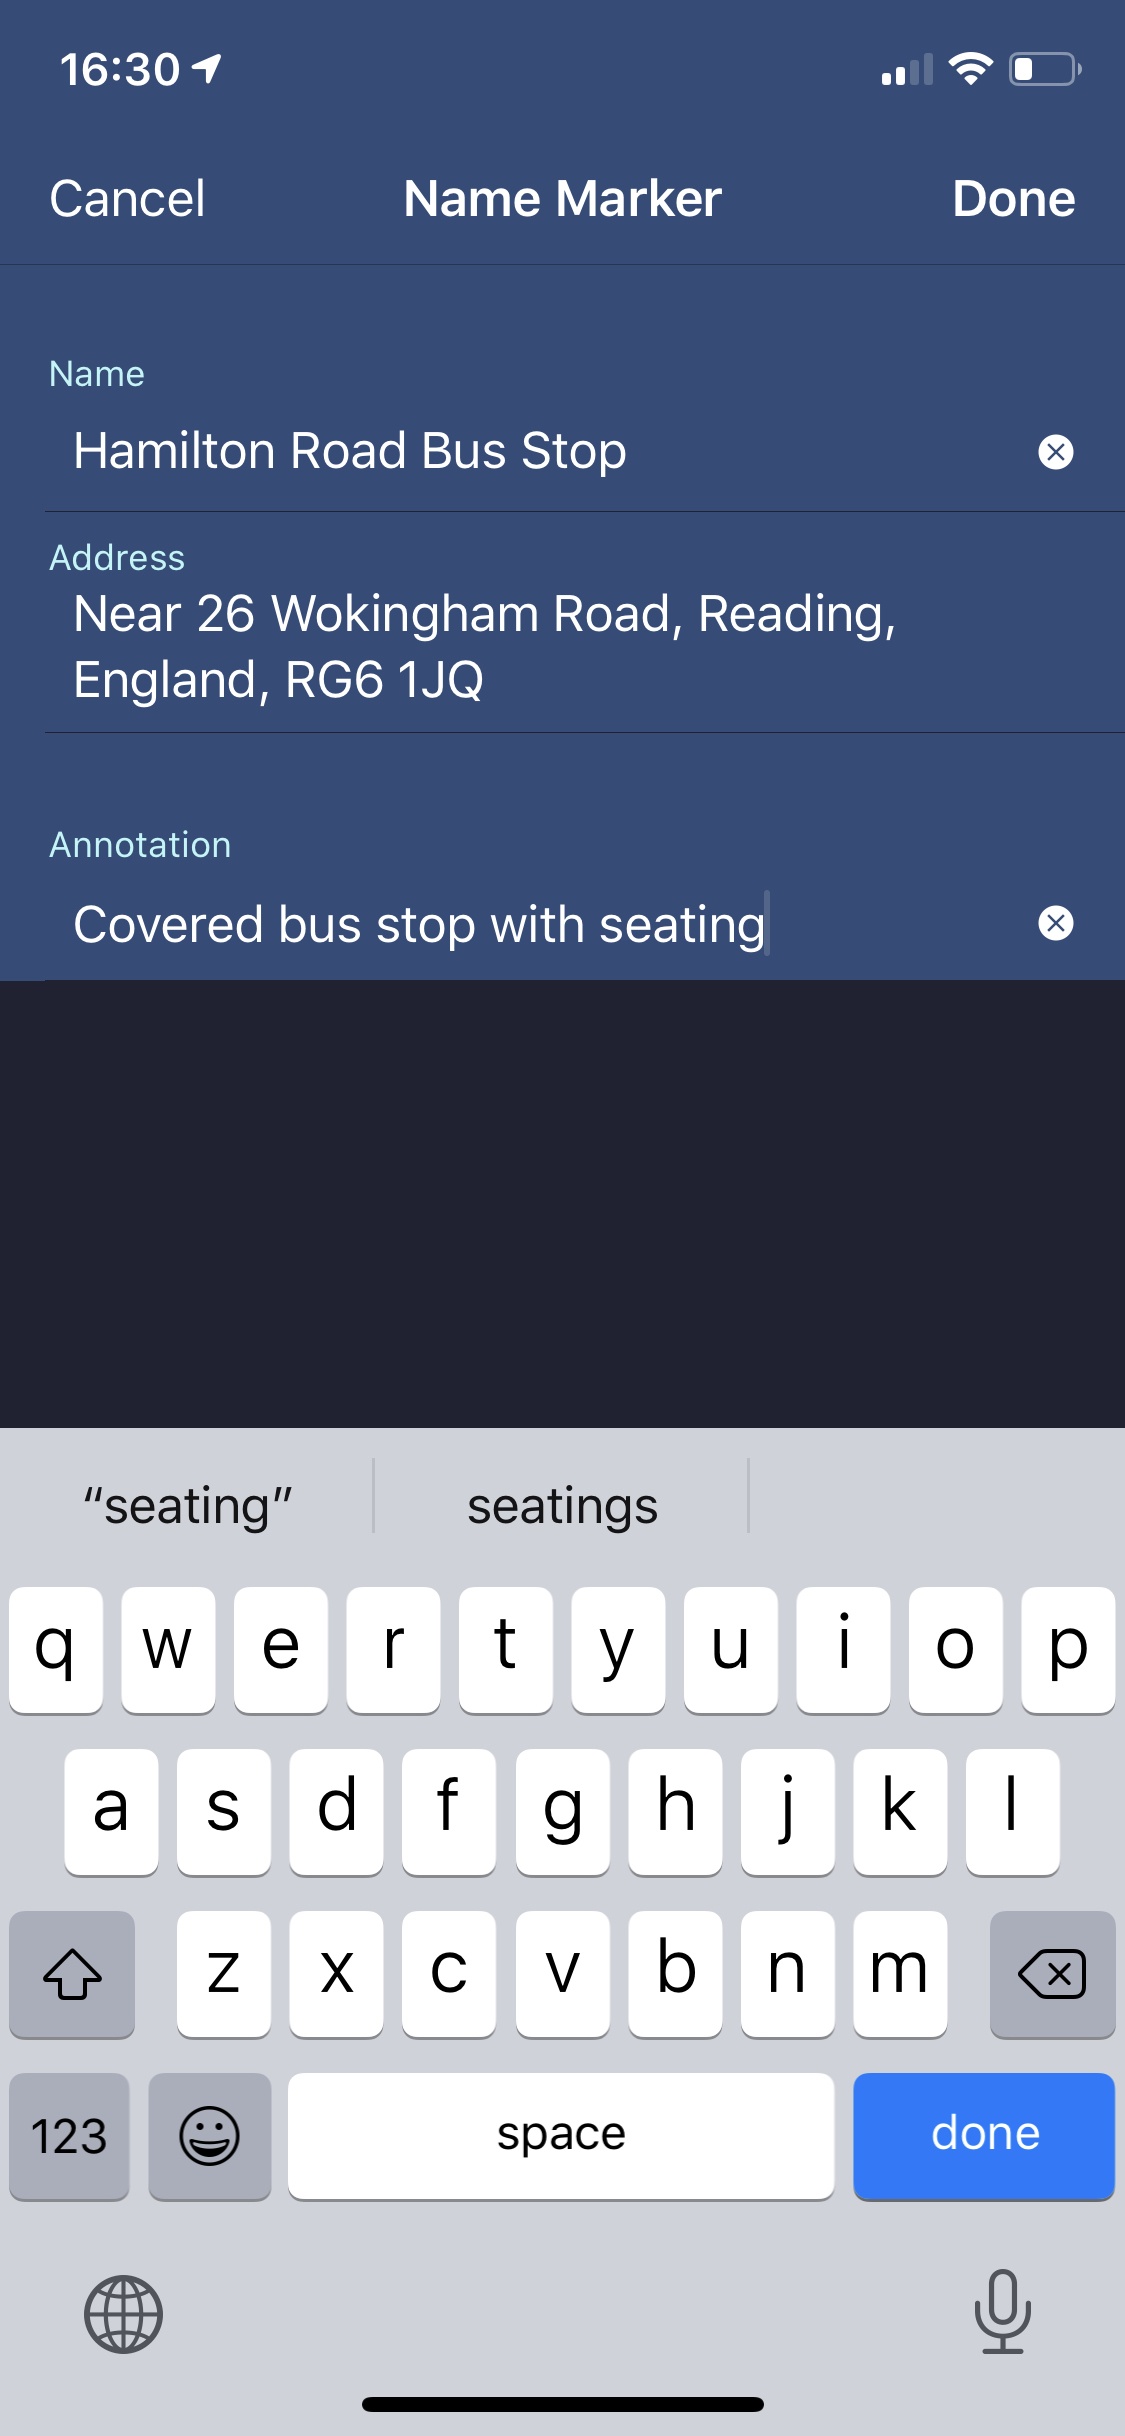Toggle the shift key
This screenshot has height=2436, width=1125.
tap(72, 1973)
